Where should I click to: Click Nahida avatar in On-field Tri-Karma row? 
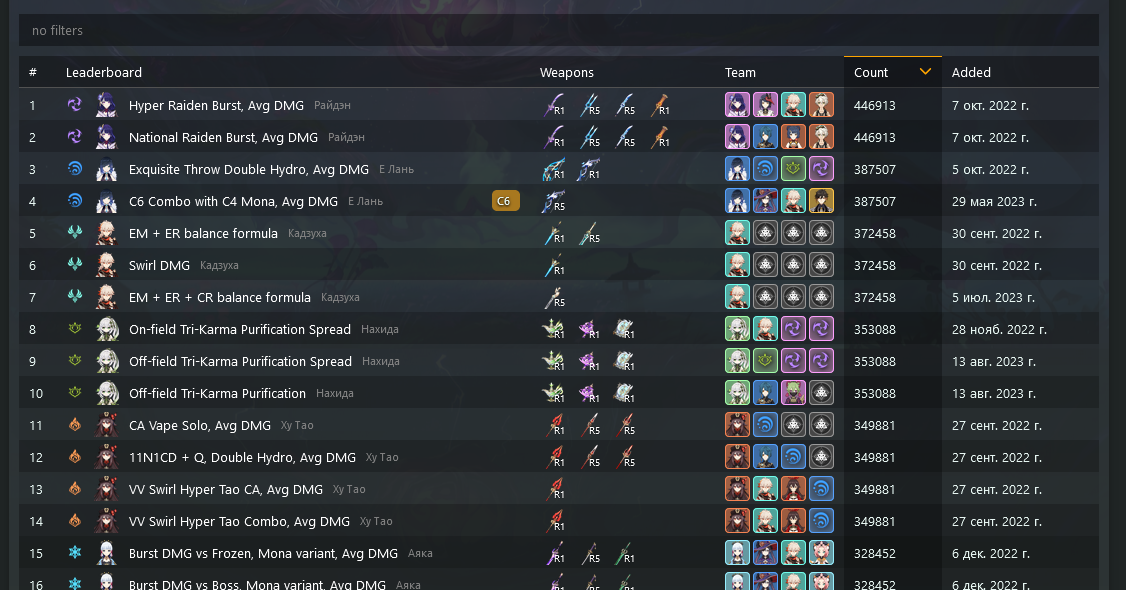108,329
